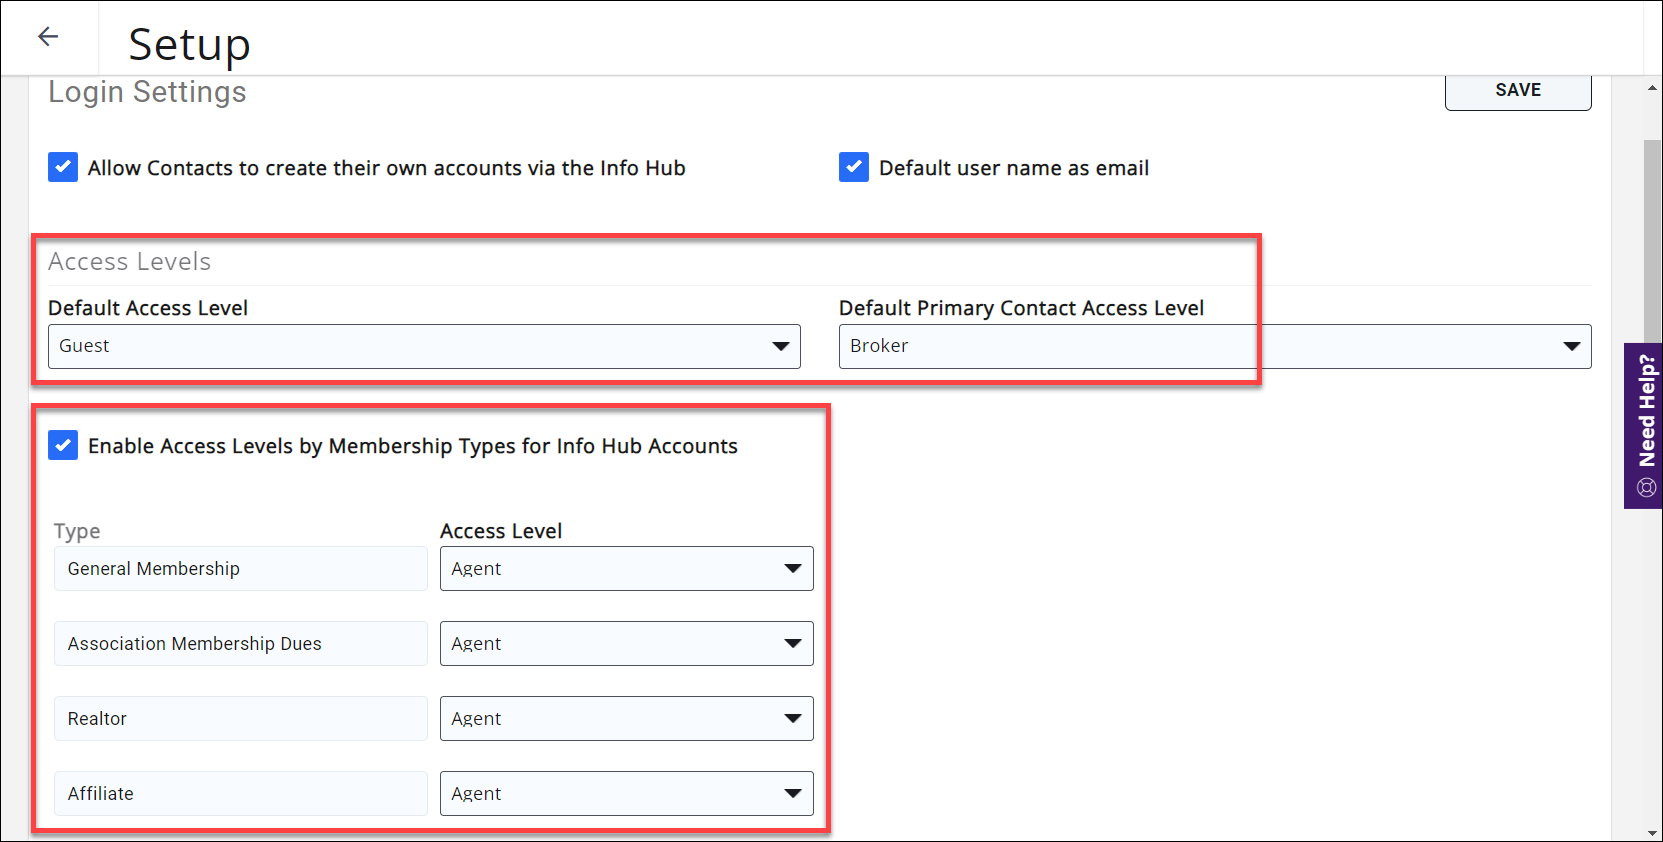Toggle Default user name as email
This screenshot has width=1663, height=842.
[854, 167]
